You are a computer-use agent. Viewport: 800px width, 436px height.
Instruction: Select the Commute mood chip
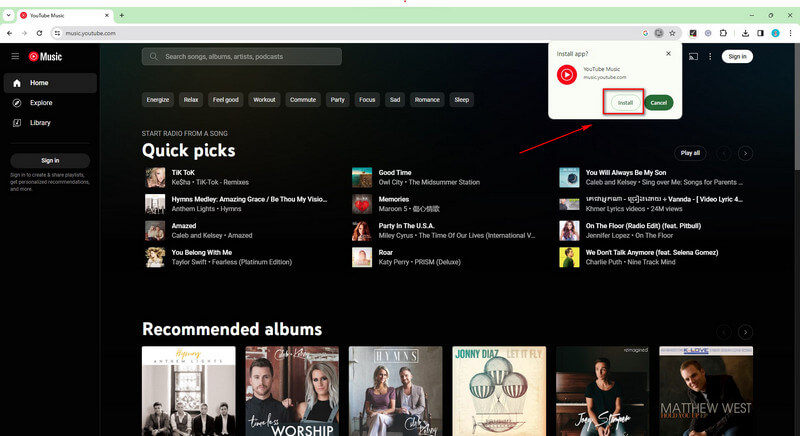pyautogui.click(x=303, y=100)
